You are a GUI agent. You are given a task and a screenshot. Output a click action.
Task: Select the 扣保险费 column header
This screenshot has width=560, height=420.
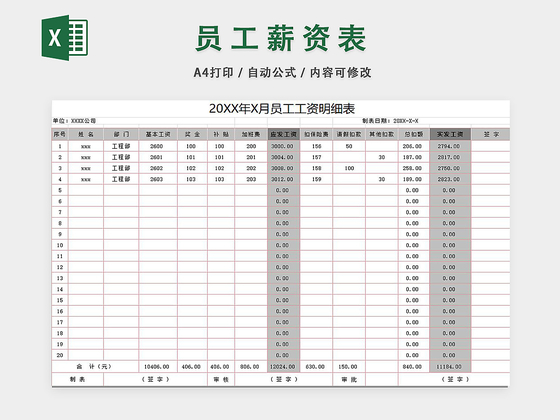point(316,134)
